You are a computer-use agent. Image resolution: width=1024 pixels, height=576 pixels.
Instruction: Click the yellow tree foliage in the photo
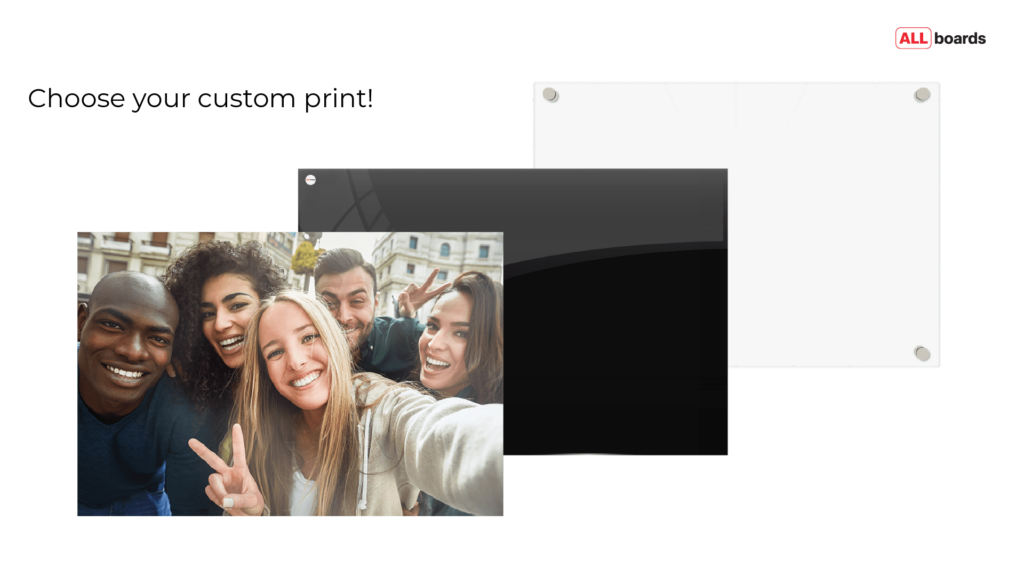click(303, 257)
